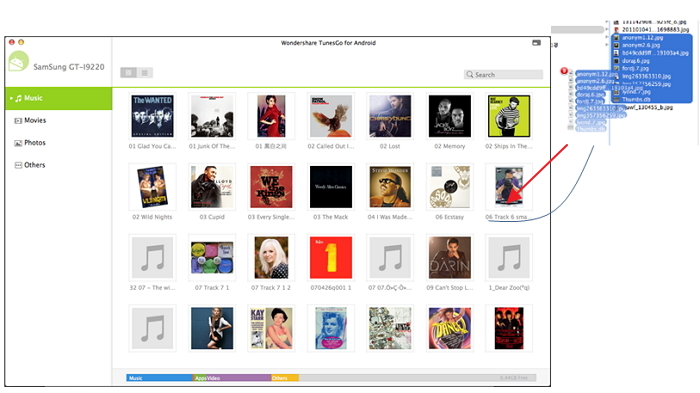Select the Stevie Wonder cover, 04 I Was Made...
The width and height of the screenshot is (700, 393).
[x=390, y=187]
